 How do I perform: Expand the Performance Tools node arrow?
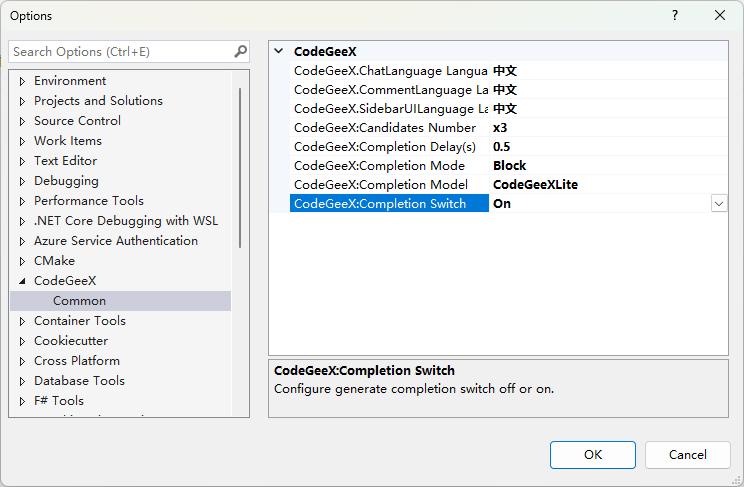tap(22, 201)
